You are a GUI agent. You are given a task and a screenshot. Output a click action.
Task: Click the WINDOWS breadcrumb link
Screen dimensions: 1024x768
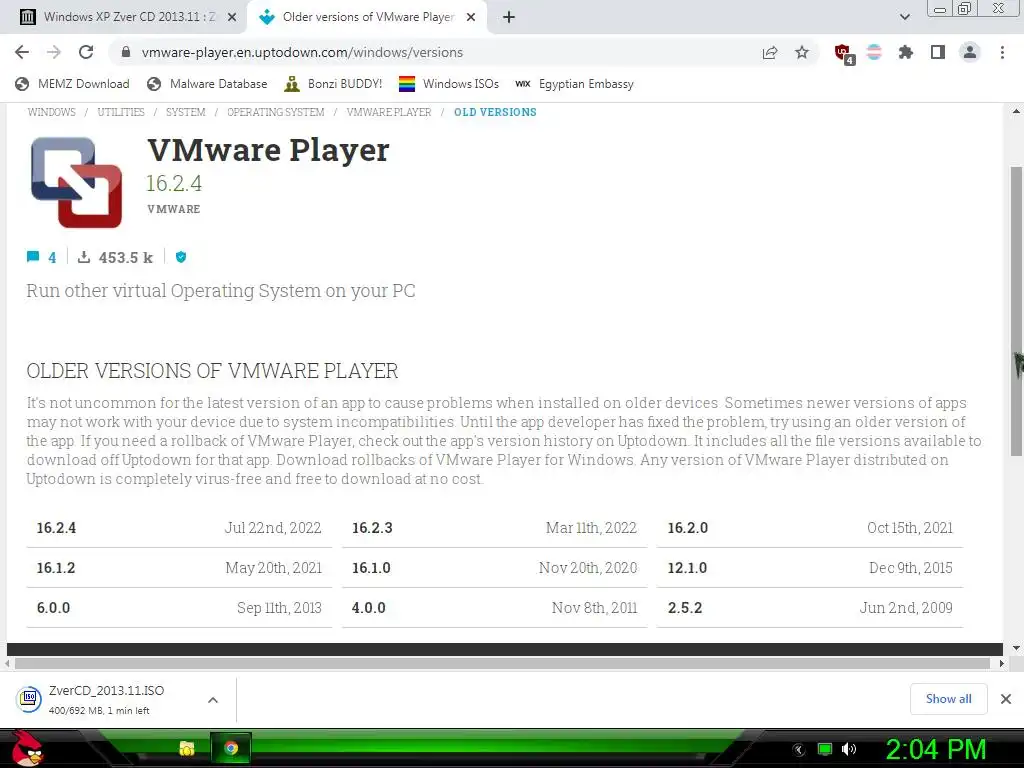click(x=52, y=112)
